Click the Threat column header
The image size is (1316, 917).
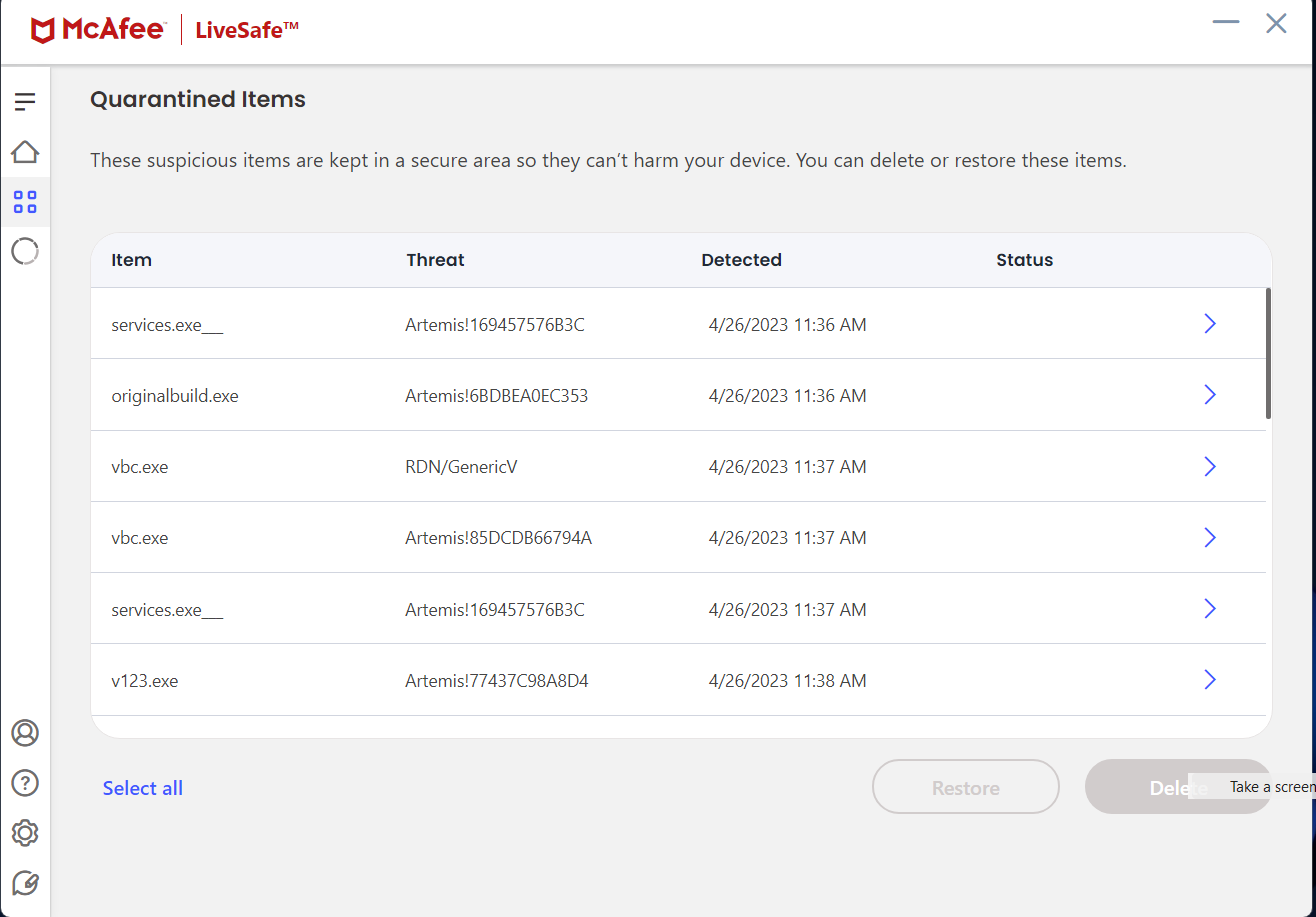[435, 260]
